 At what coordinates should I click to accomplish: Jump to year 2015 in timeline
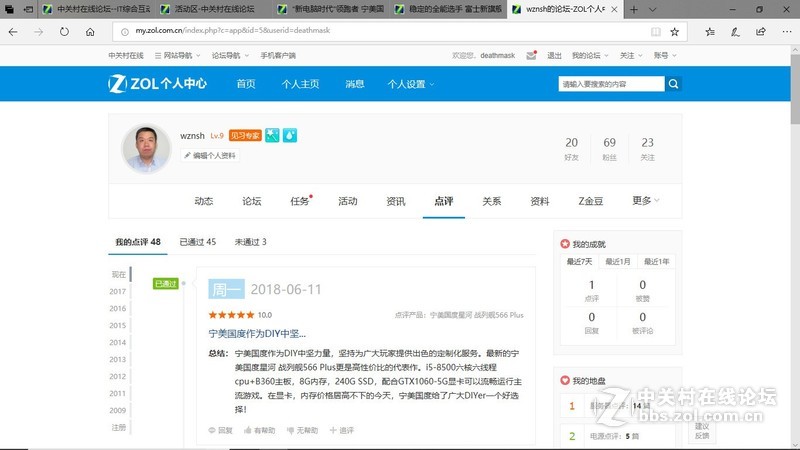[x=118, y=325]
